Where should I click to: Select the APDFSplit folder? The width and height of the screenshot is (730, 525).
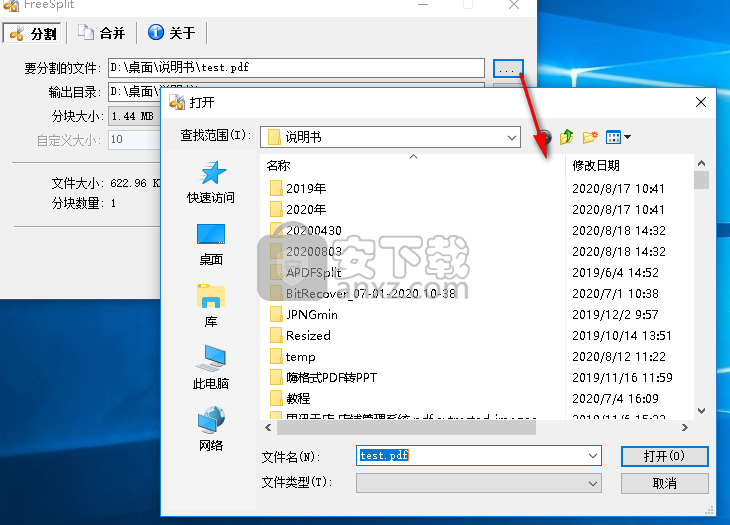[305, 272]
